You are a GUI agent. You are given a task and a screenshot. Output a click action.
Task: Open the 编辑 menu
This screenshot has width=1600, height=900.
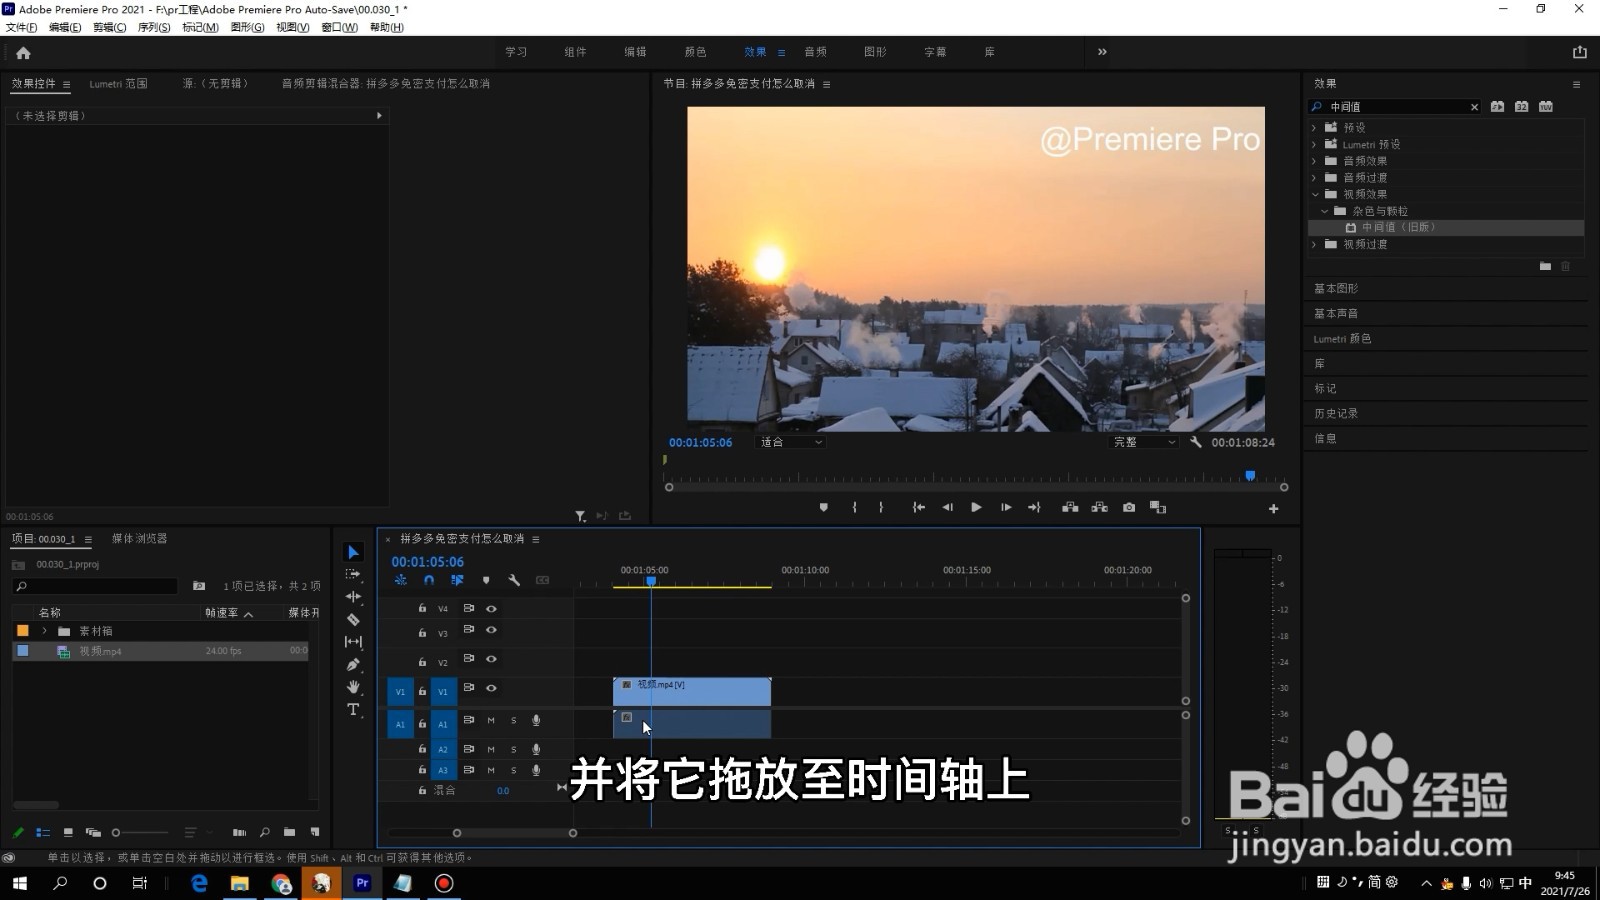(x=64, y=27)
